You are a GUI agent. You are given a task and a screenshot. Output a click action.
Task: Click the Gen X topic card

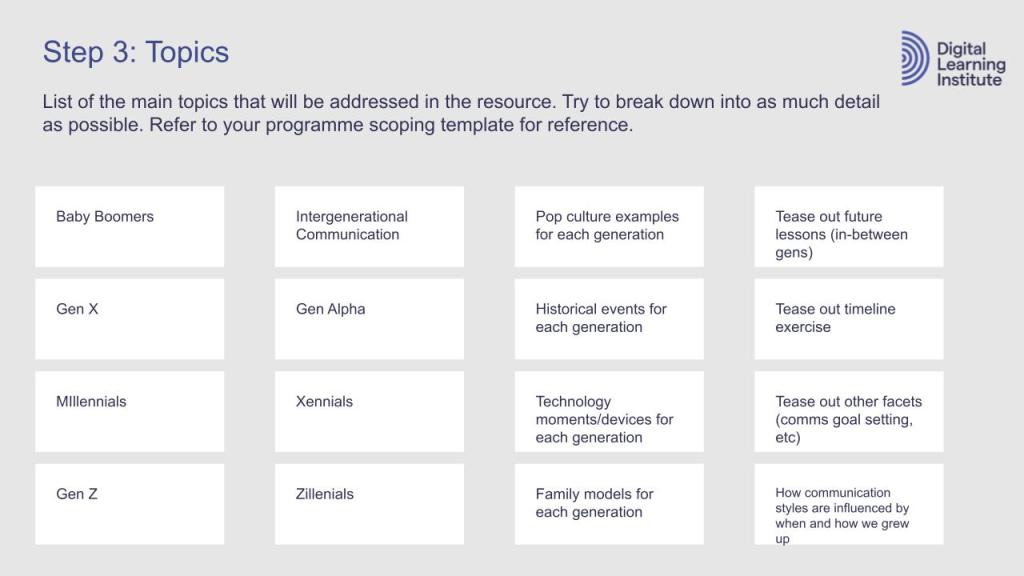[129, 319]
